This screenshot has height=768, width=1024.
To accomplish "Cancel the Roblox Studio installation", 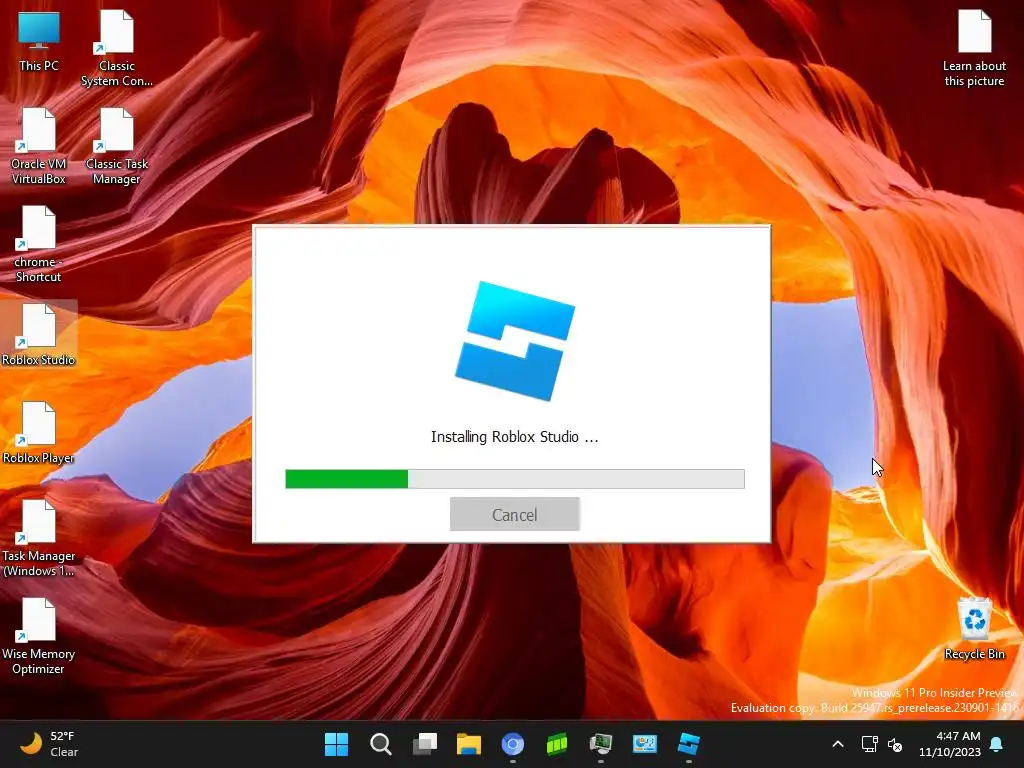I will click(x=515, y=514).
